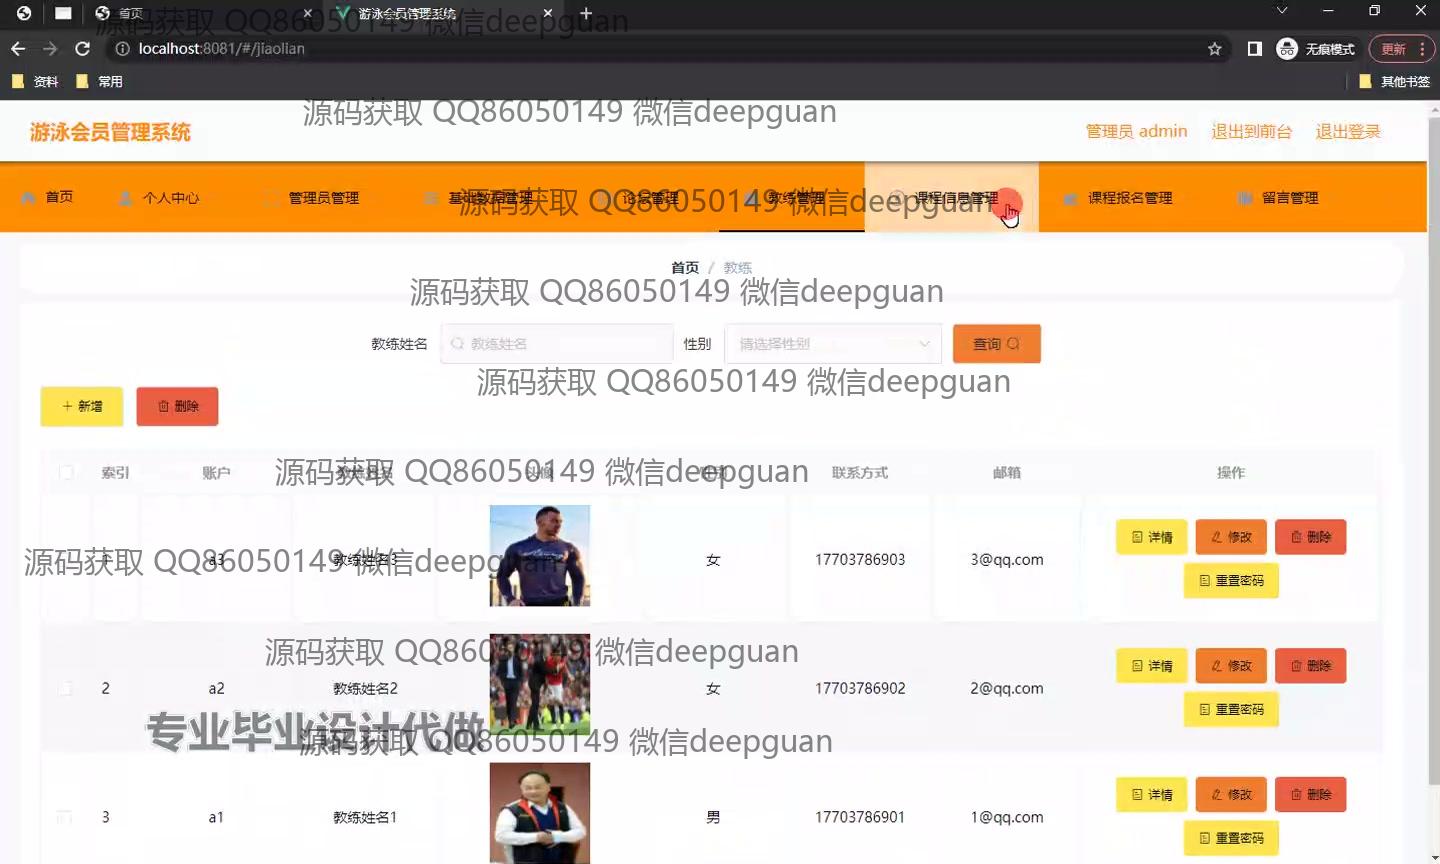Viewport: 1440px width, 864px height.
Task: Open the 常用 bookmark folder
Action: [x=99, y=82]
